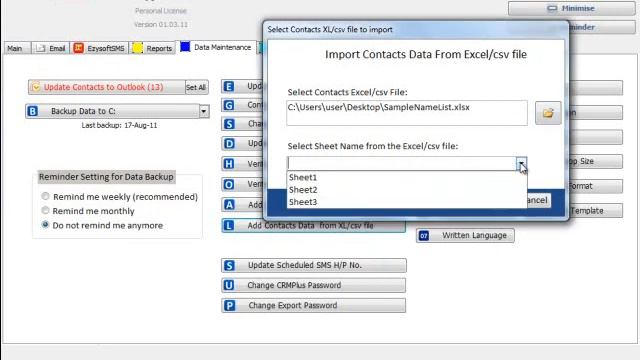Click the L icon of Add Contacts Data
Viewport: 640px width, 360px height.
click(229, 225)
